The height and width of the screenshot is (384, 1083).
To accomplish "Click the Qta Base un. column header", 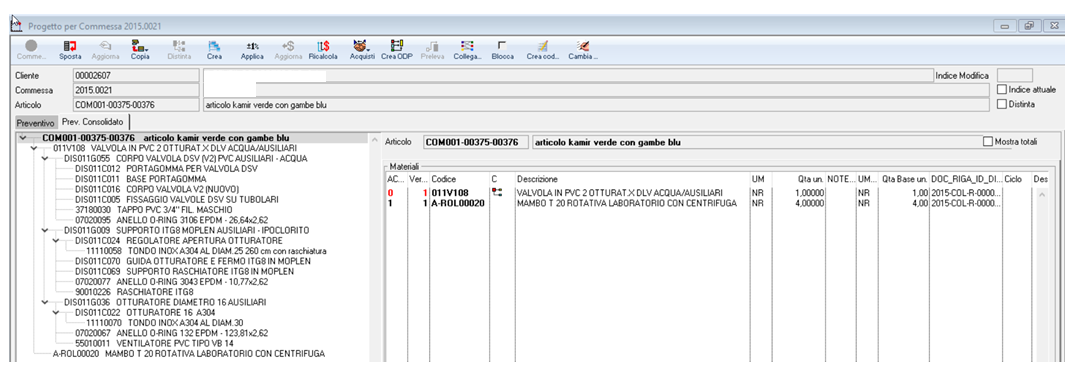I will tap(903, 179).
